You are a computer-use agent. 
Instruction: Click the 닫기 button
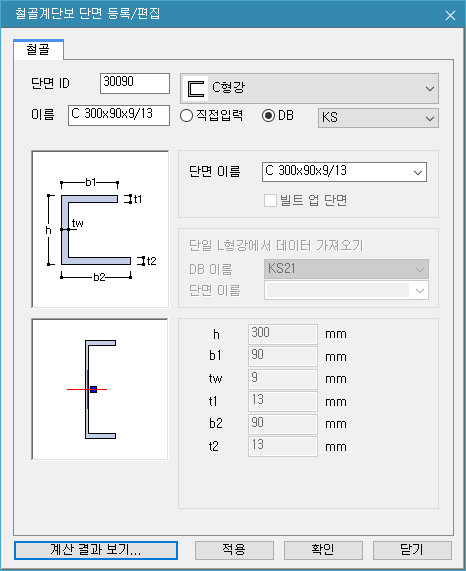click(412, 550)
